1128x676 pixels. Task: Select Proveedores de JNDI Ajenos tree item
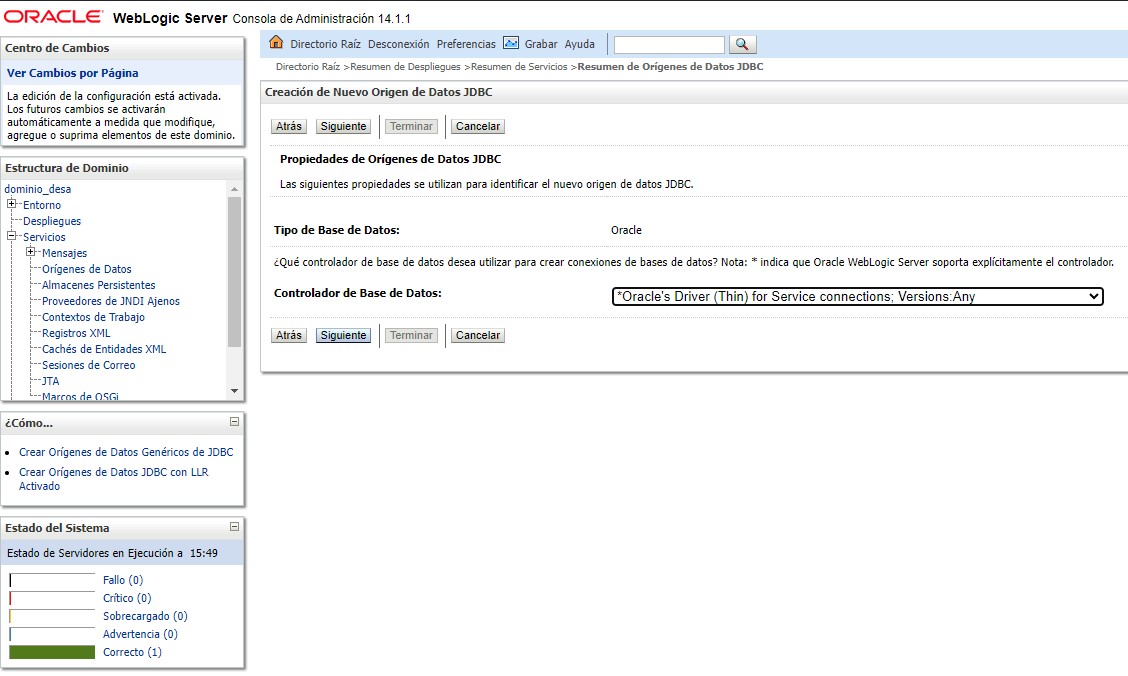(111, 301)
